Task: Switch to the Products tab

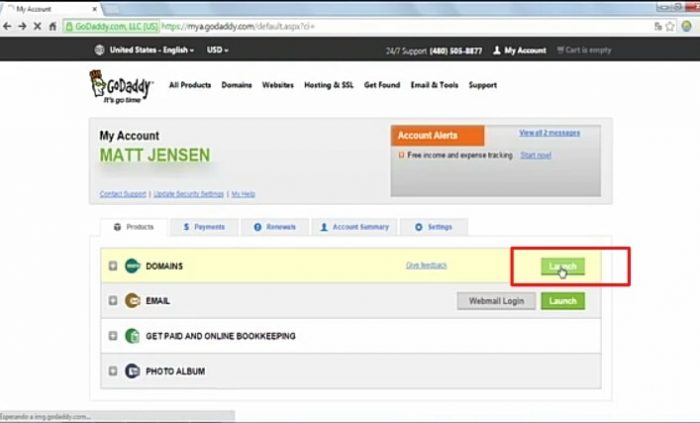Action: [x=134, y=227]
